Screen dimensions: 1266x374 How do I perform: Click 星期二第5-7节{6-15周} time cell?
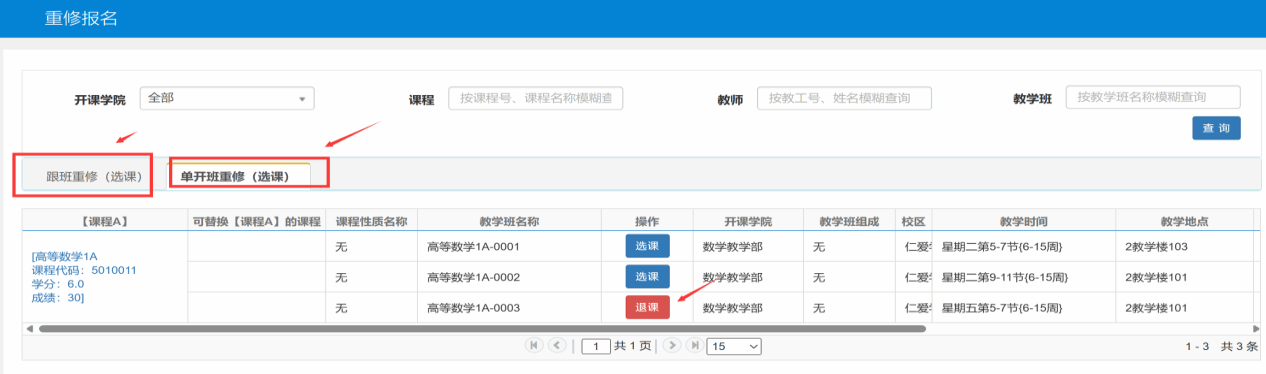click(x=1023, y=246)
